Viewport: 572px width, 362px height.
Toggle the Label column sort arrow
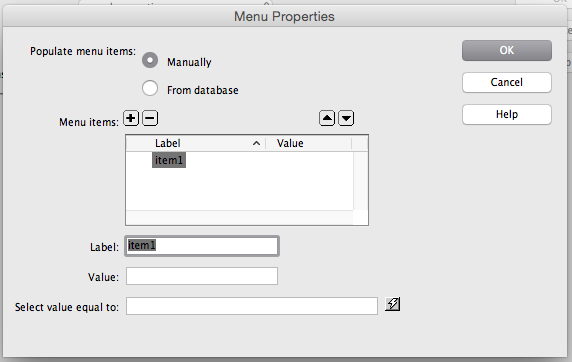click(x=256, y=143)
